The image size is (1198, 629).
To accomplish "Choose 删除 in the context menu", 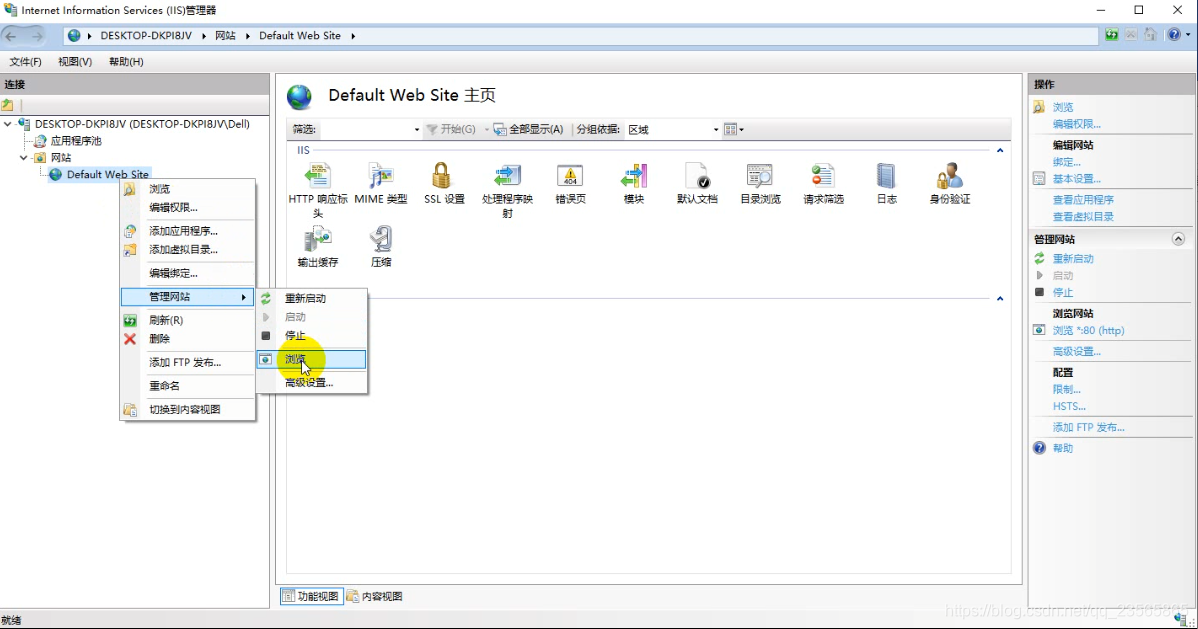I will pos(188,339).
